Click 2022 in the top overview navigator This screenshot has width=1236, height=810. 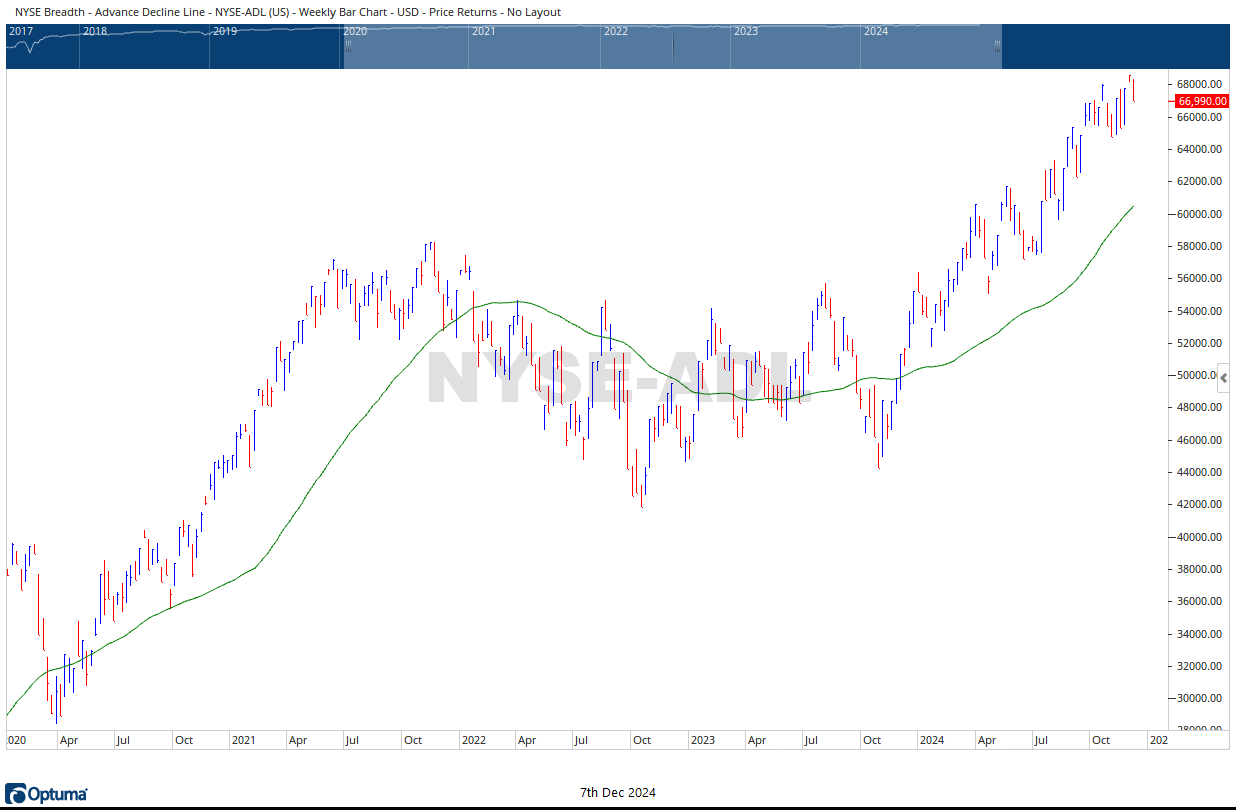(615, 31)
